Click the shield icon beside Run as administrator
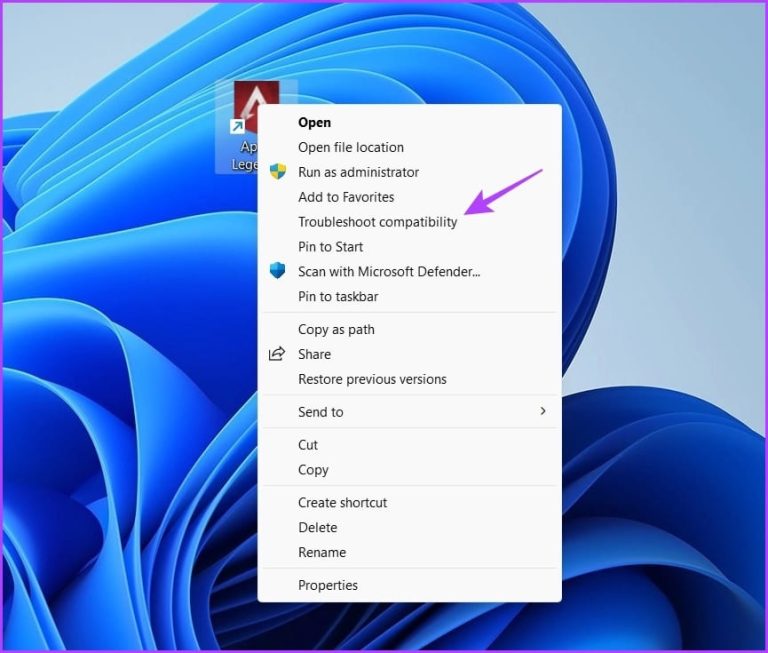 (x=278, y=172)
